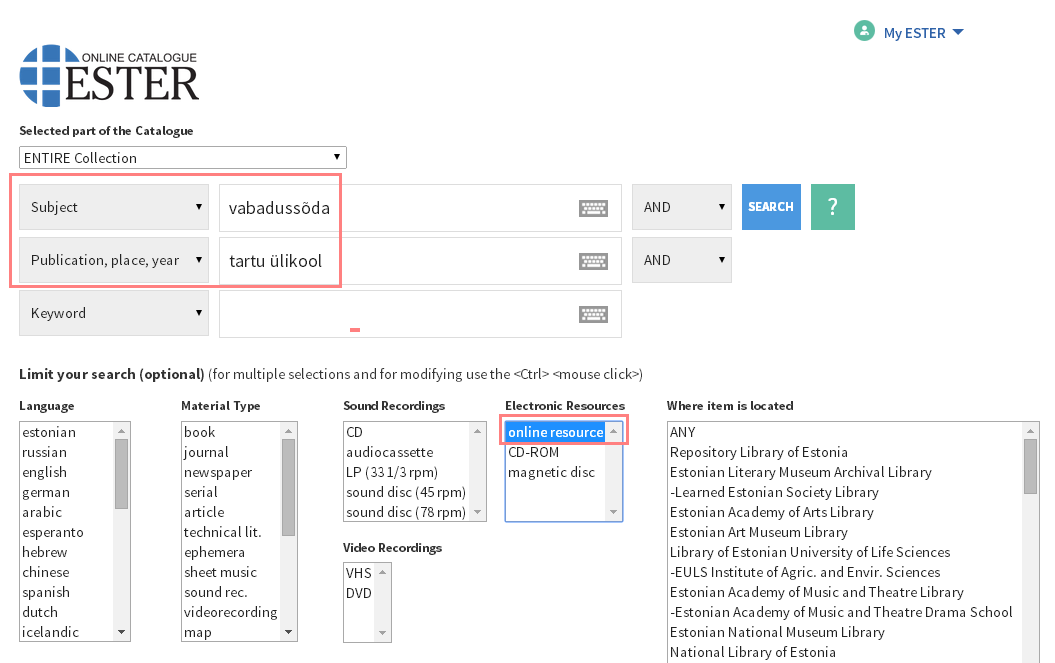Open virtual keyboard for Keyword field

point(593,314)
